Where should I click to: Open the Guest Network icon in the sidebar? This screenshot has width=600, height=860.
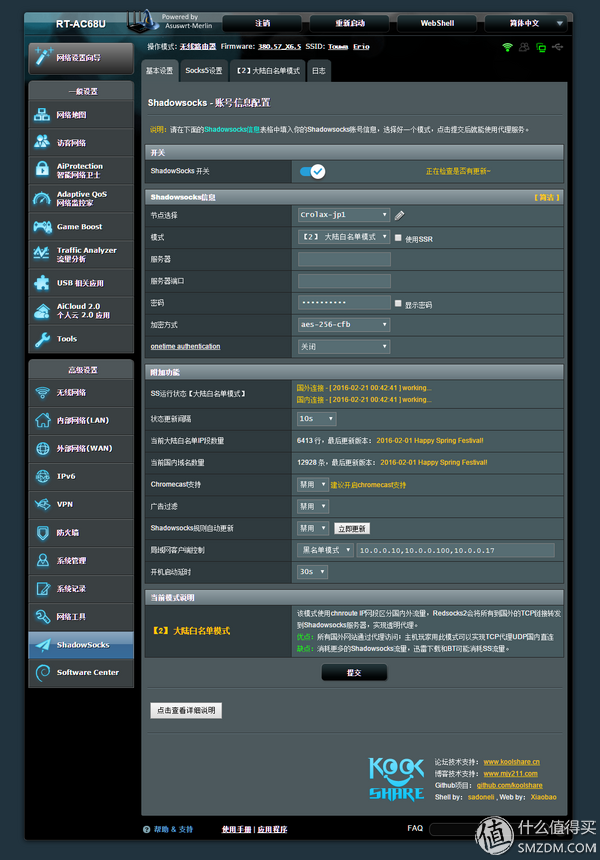42,142
